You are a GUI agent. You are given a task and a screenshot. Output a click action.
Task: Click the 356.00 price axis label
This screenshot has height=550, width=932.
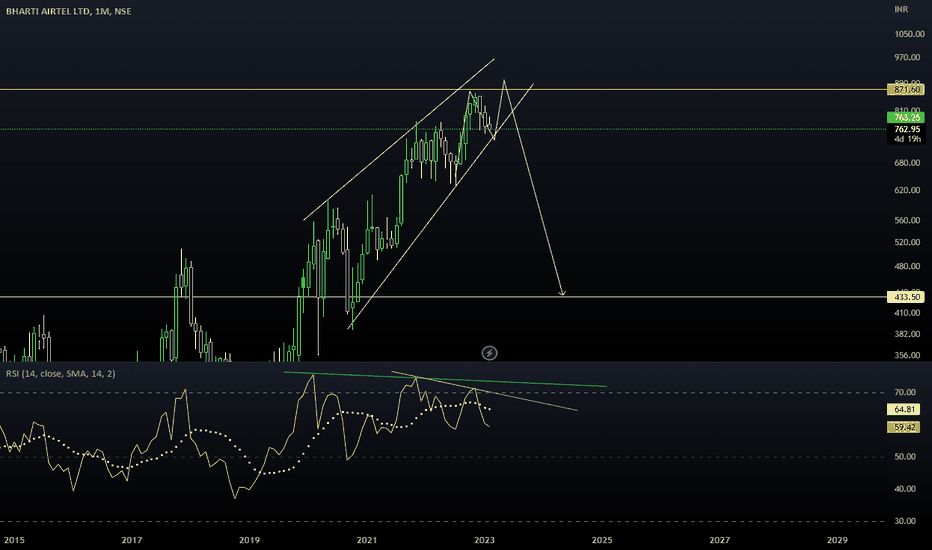[907, 356]
